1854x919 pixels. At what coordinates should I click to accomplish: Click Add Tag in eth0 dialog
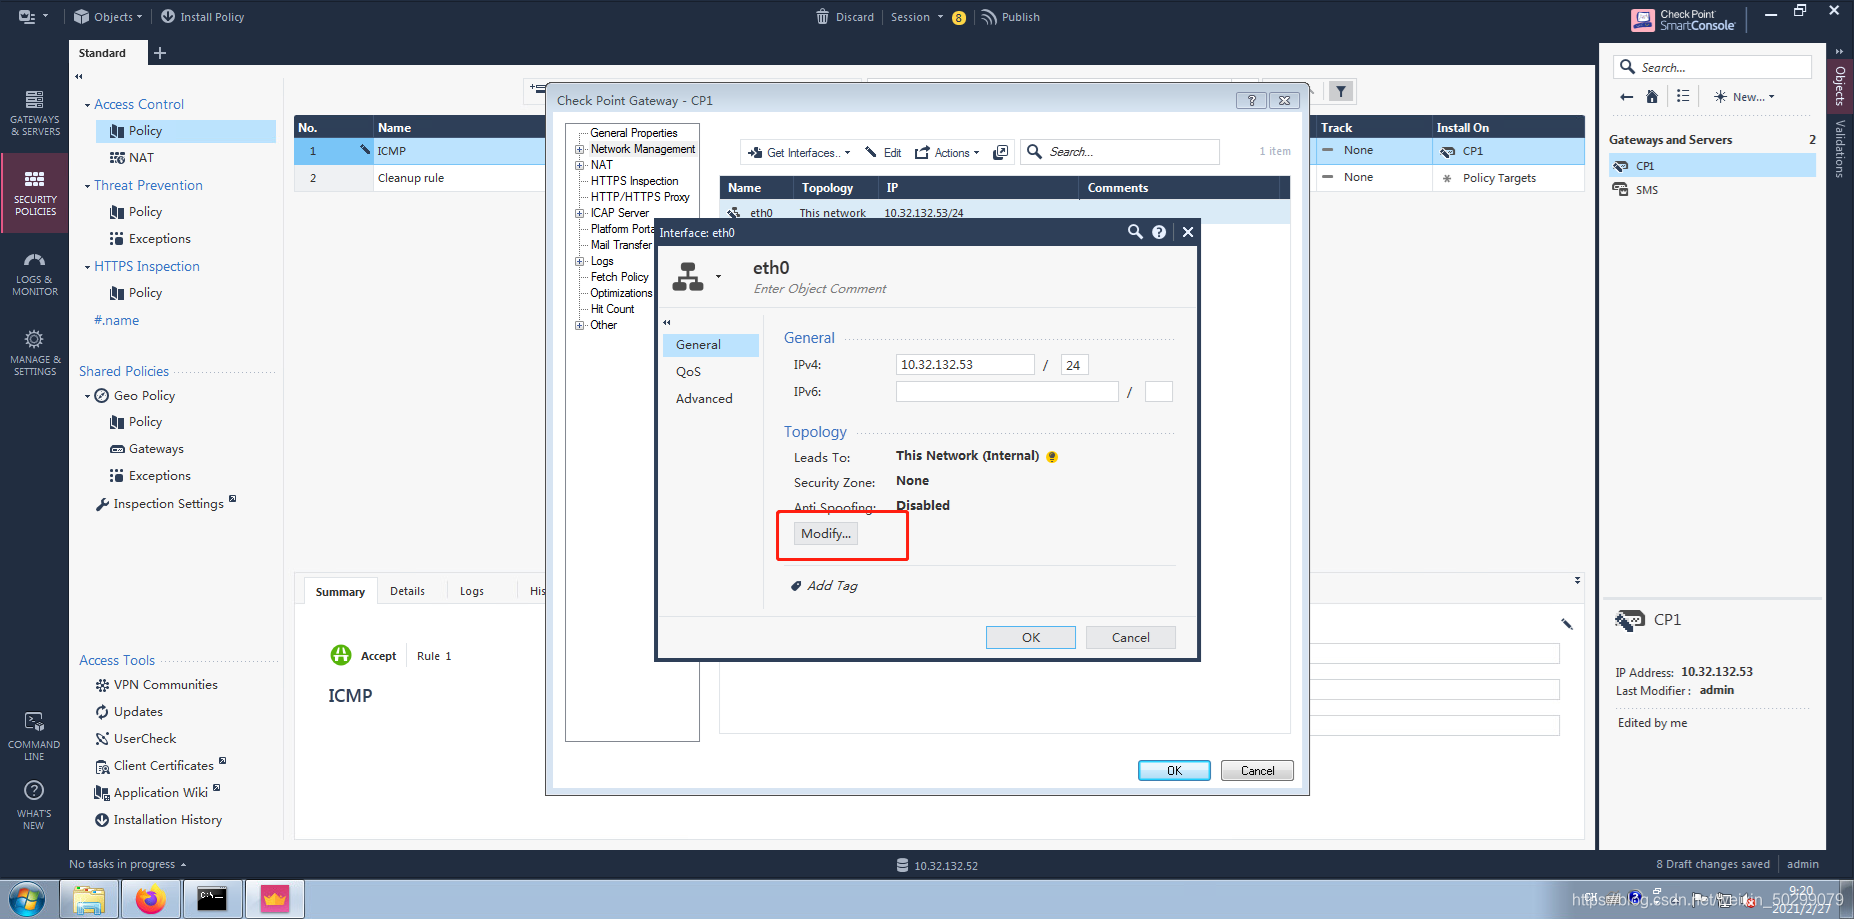coord(823,586)
